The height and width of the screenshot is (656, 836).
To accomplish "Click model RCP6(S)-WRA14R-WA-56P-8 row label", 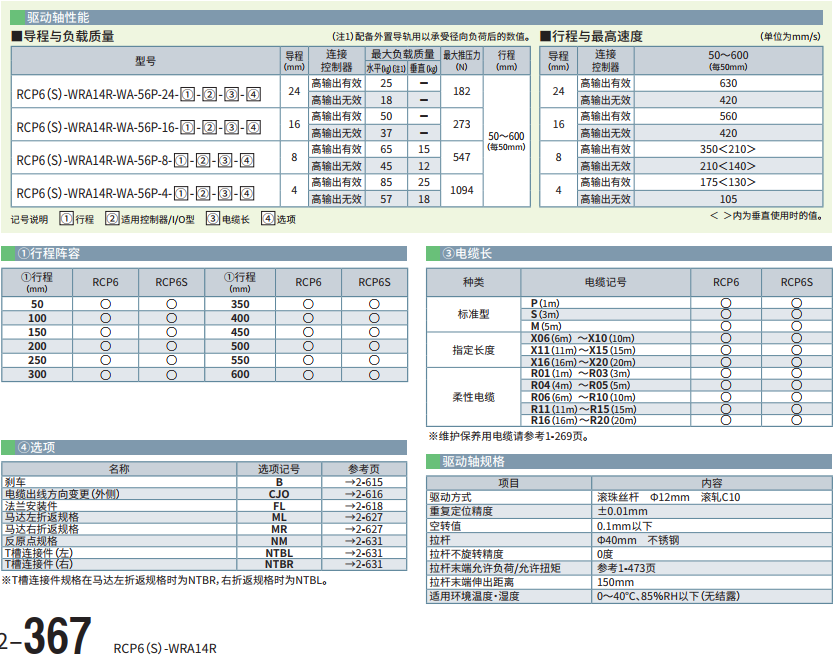I will (135, 160).
